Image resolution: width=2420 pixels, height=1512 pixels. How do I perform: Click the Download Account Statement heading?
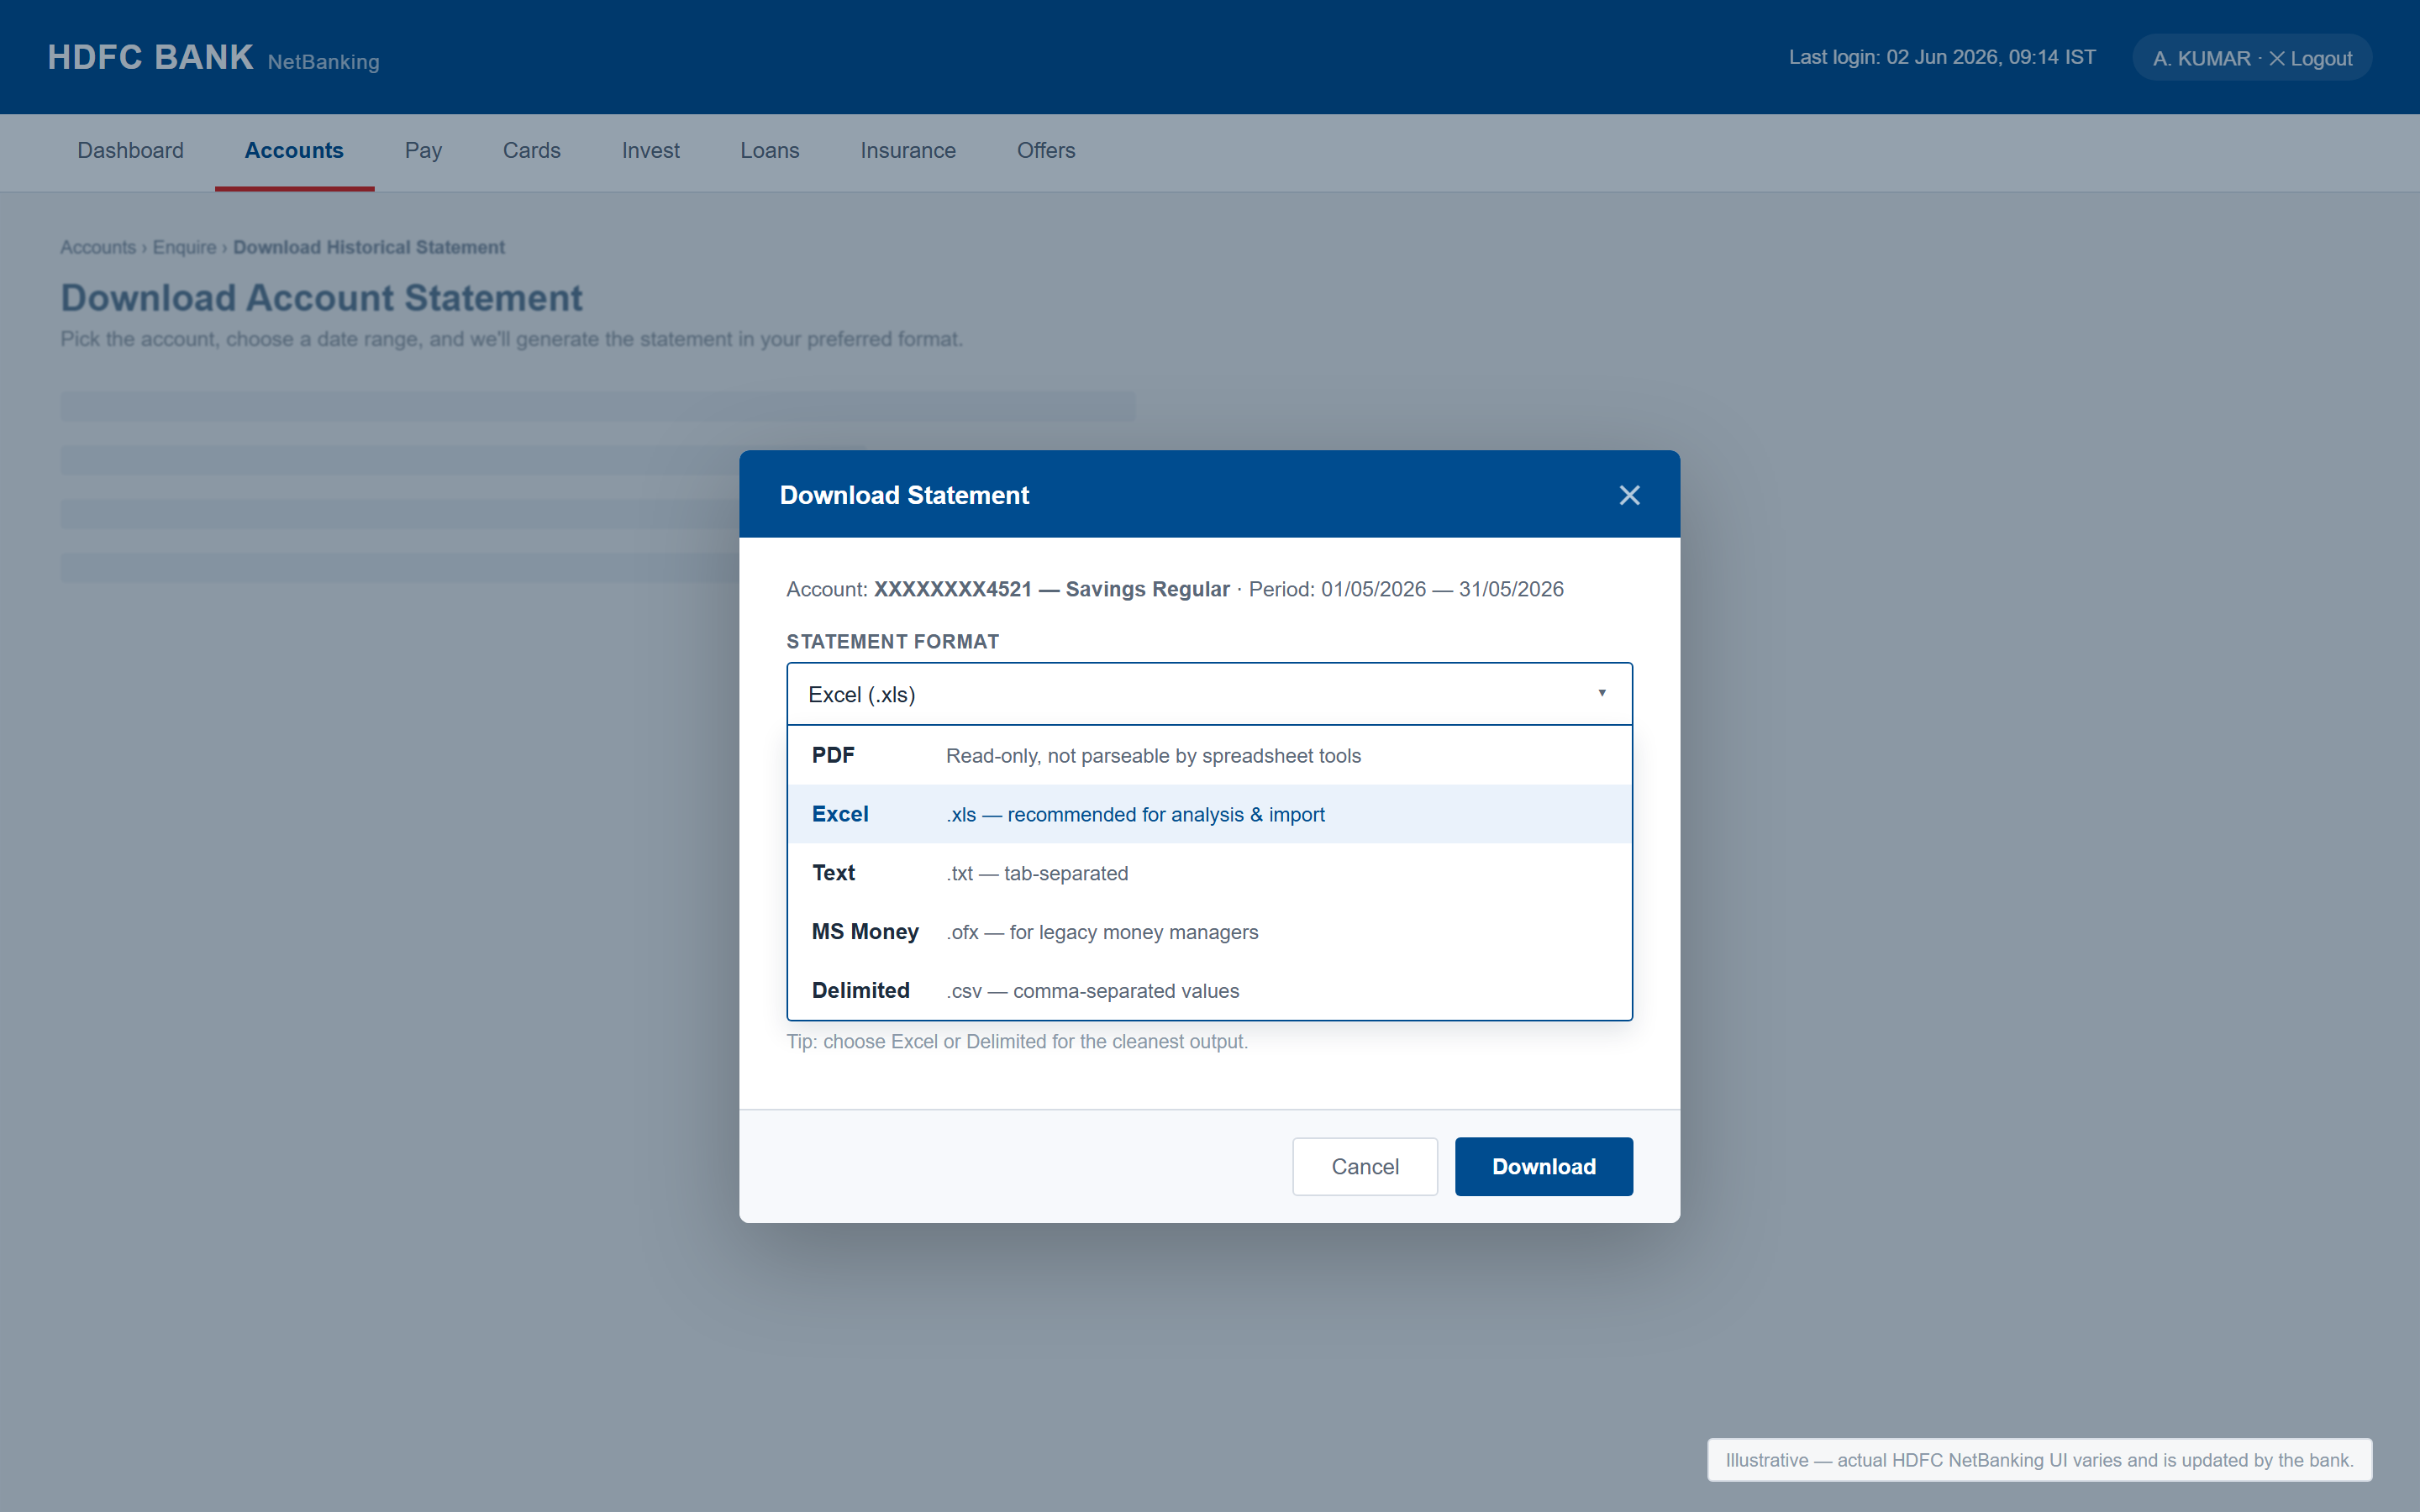[x=321, y=297]
